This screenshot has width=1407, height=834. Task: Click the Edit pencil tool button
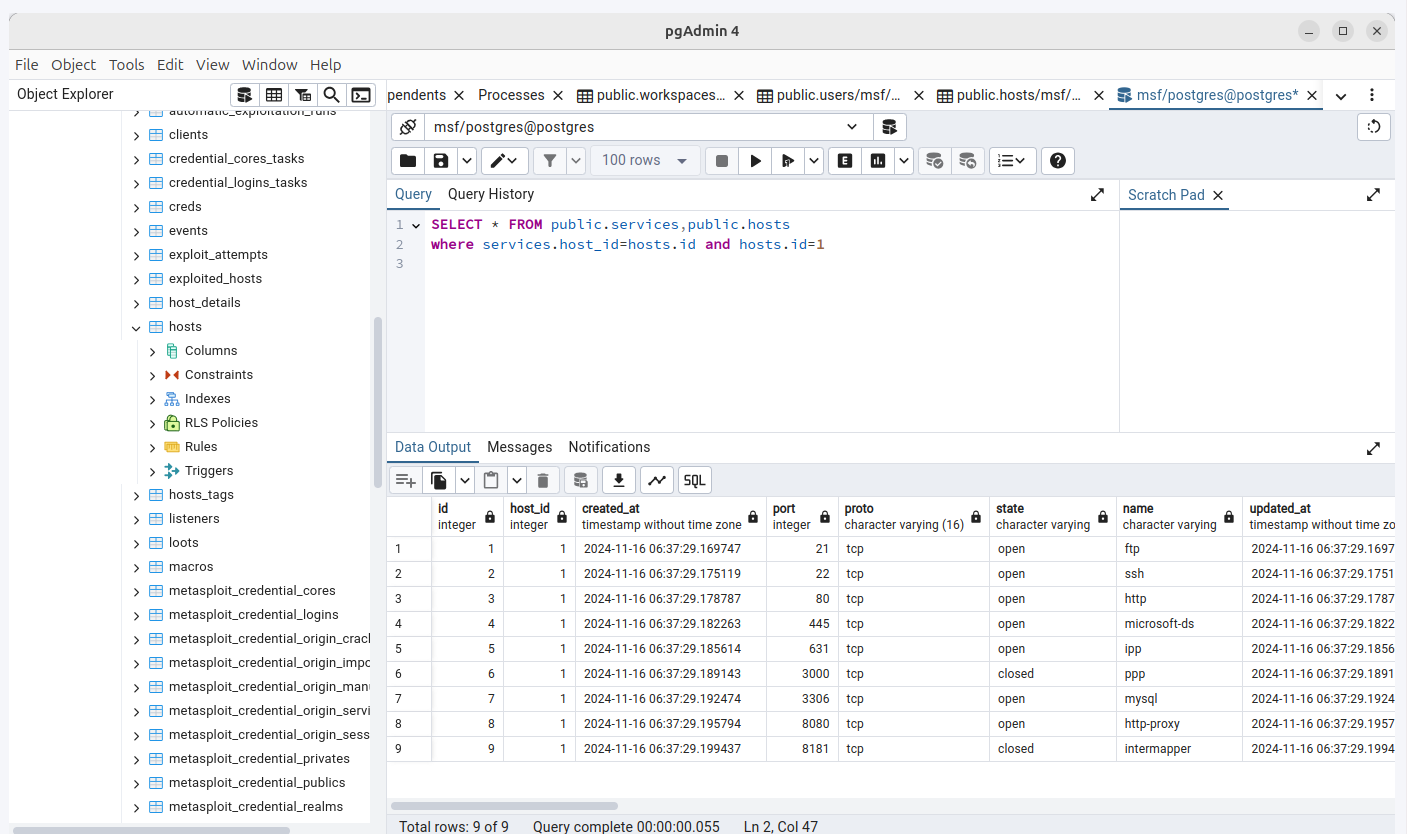pyautogui.click(x=504, y=160)
